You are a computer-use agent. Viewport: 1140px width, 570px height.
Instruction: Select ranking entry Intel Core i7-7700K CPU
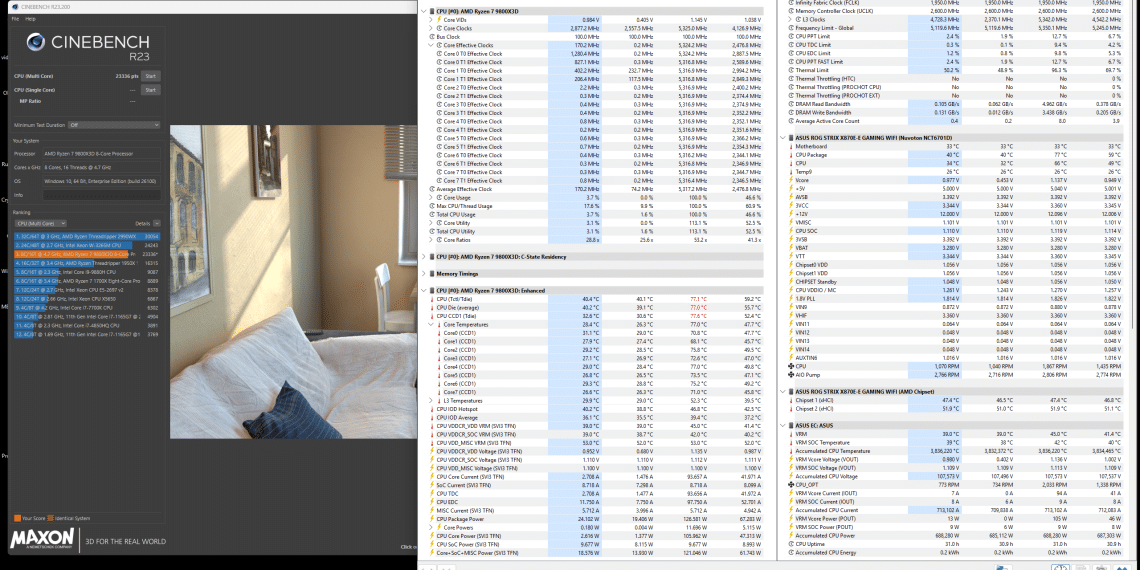[x=87, y=307]
